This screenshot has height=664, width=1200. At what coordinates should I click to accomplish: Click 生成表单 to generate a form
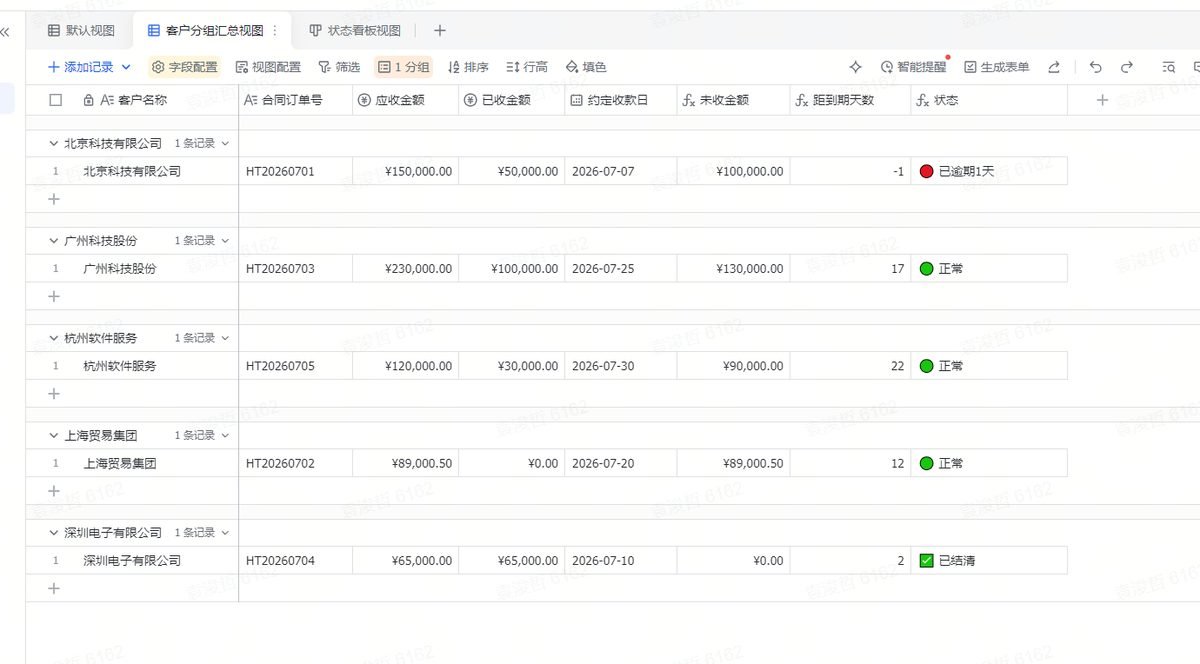(x=996, y=67)
